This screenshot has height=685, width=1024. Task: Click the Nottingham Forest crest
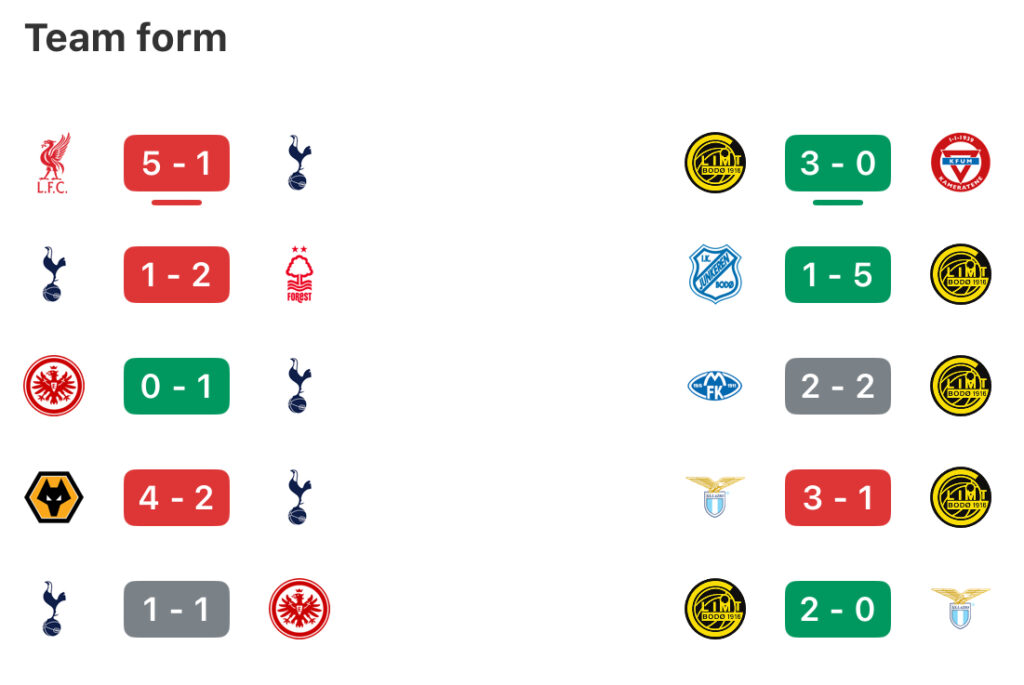pos(299,274)
